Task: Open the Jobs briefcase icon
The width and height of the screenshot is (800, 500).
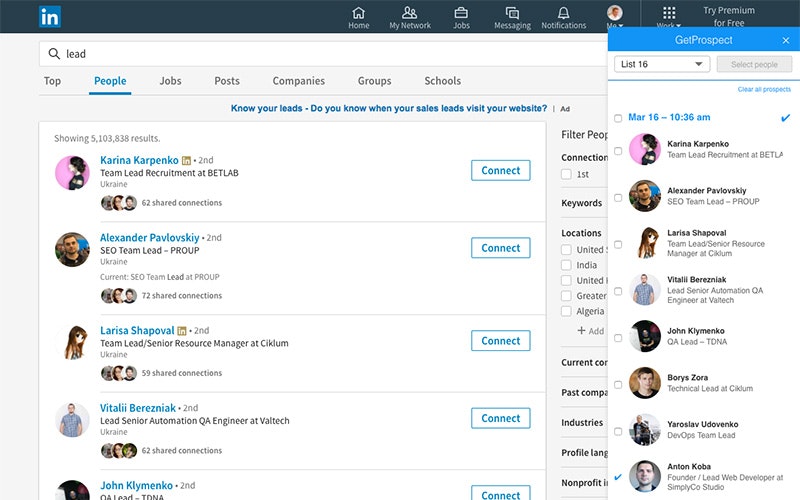Action: pos(461,13)
